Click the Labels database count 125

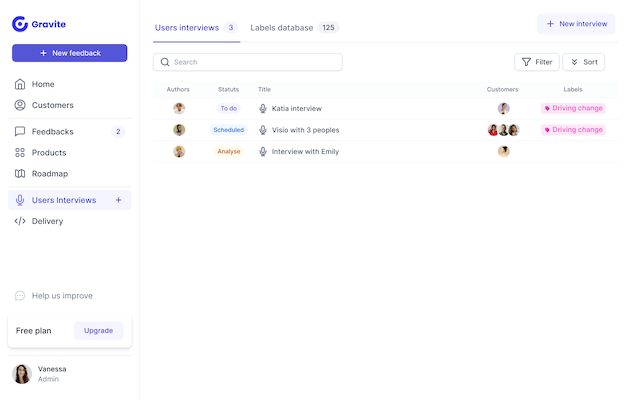(x=328, y=28)
